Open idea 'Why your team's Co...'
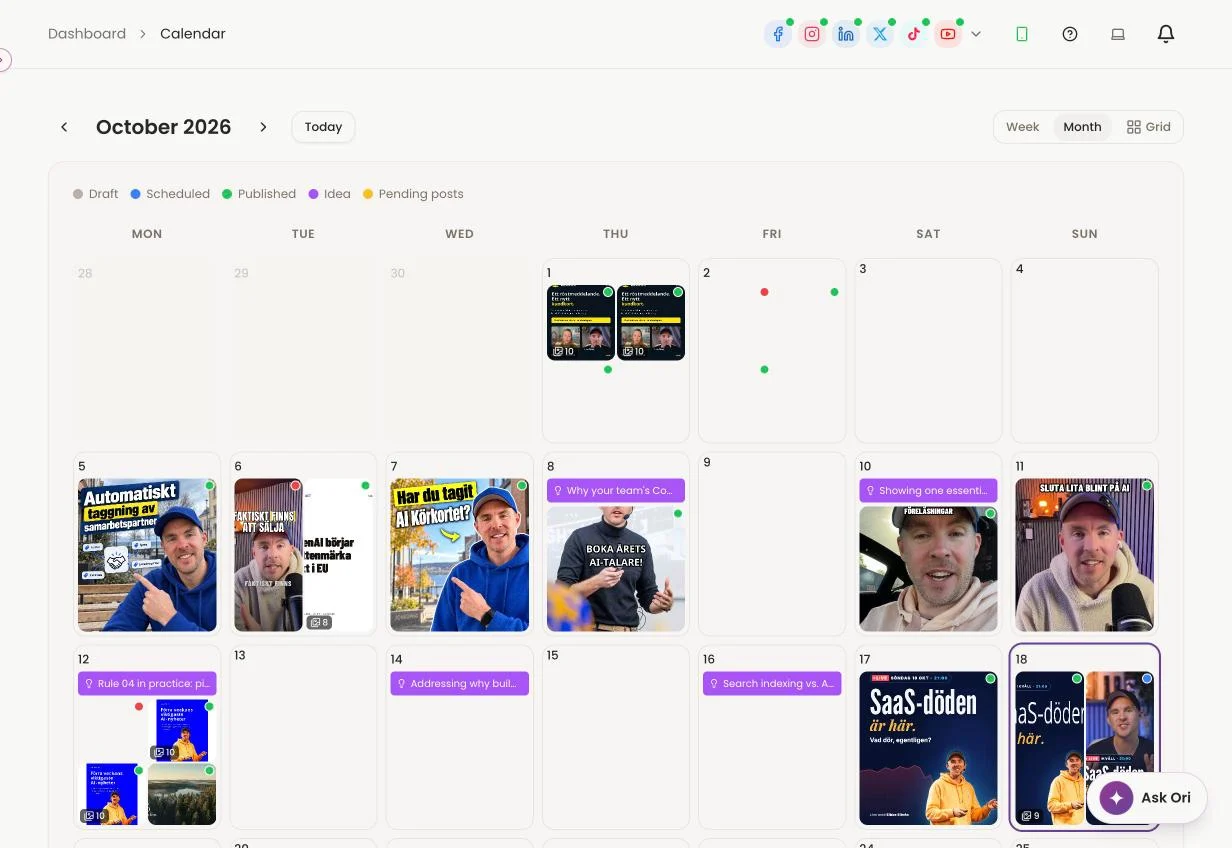 pyautogui.click(x=616, y=490)
